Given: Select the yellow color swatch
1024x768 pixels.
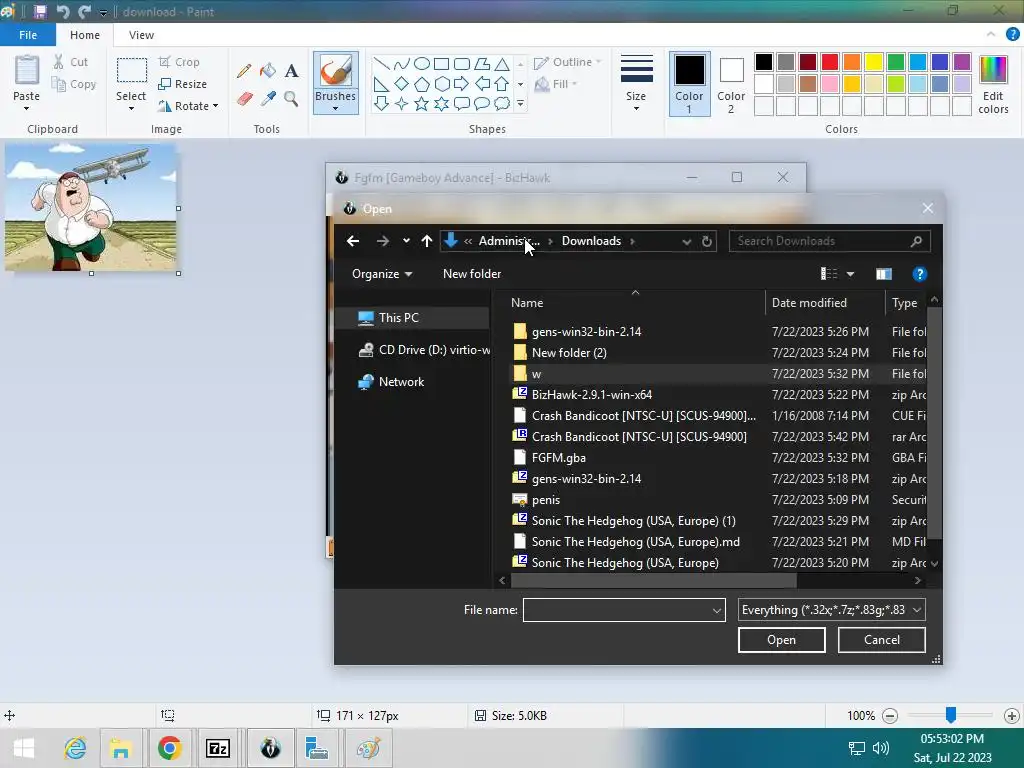Looking at the screenshot, I should (874, 62).
